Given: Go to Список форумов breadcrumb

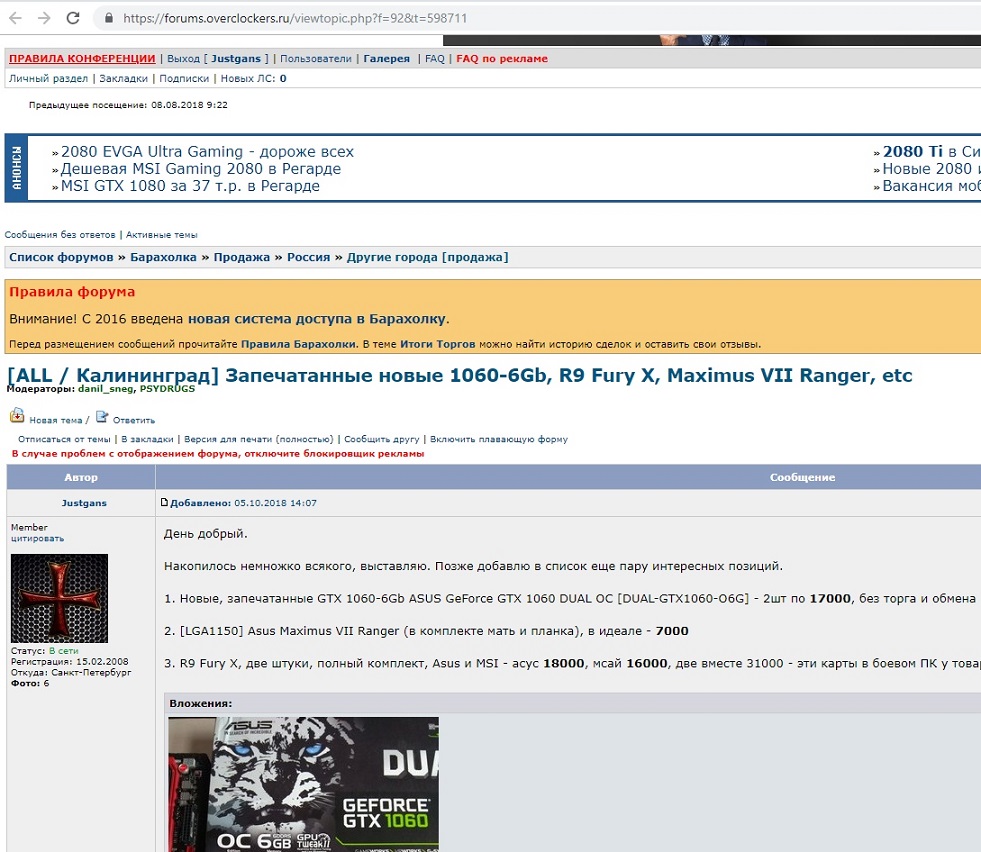Looking at the screenshot, I should click(x=61, y=257).
